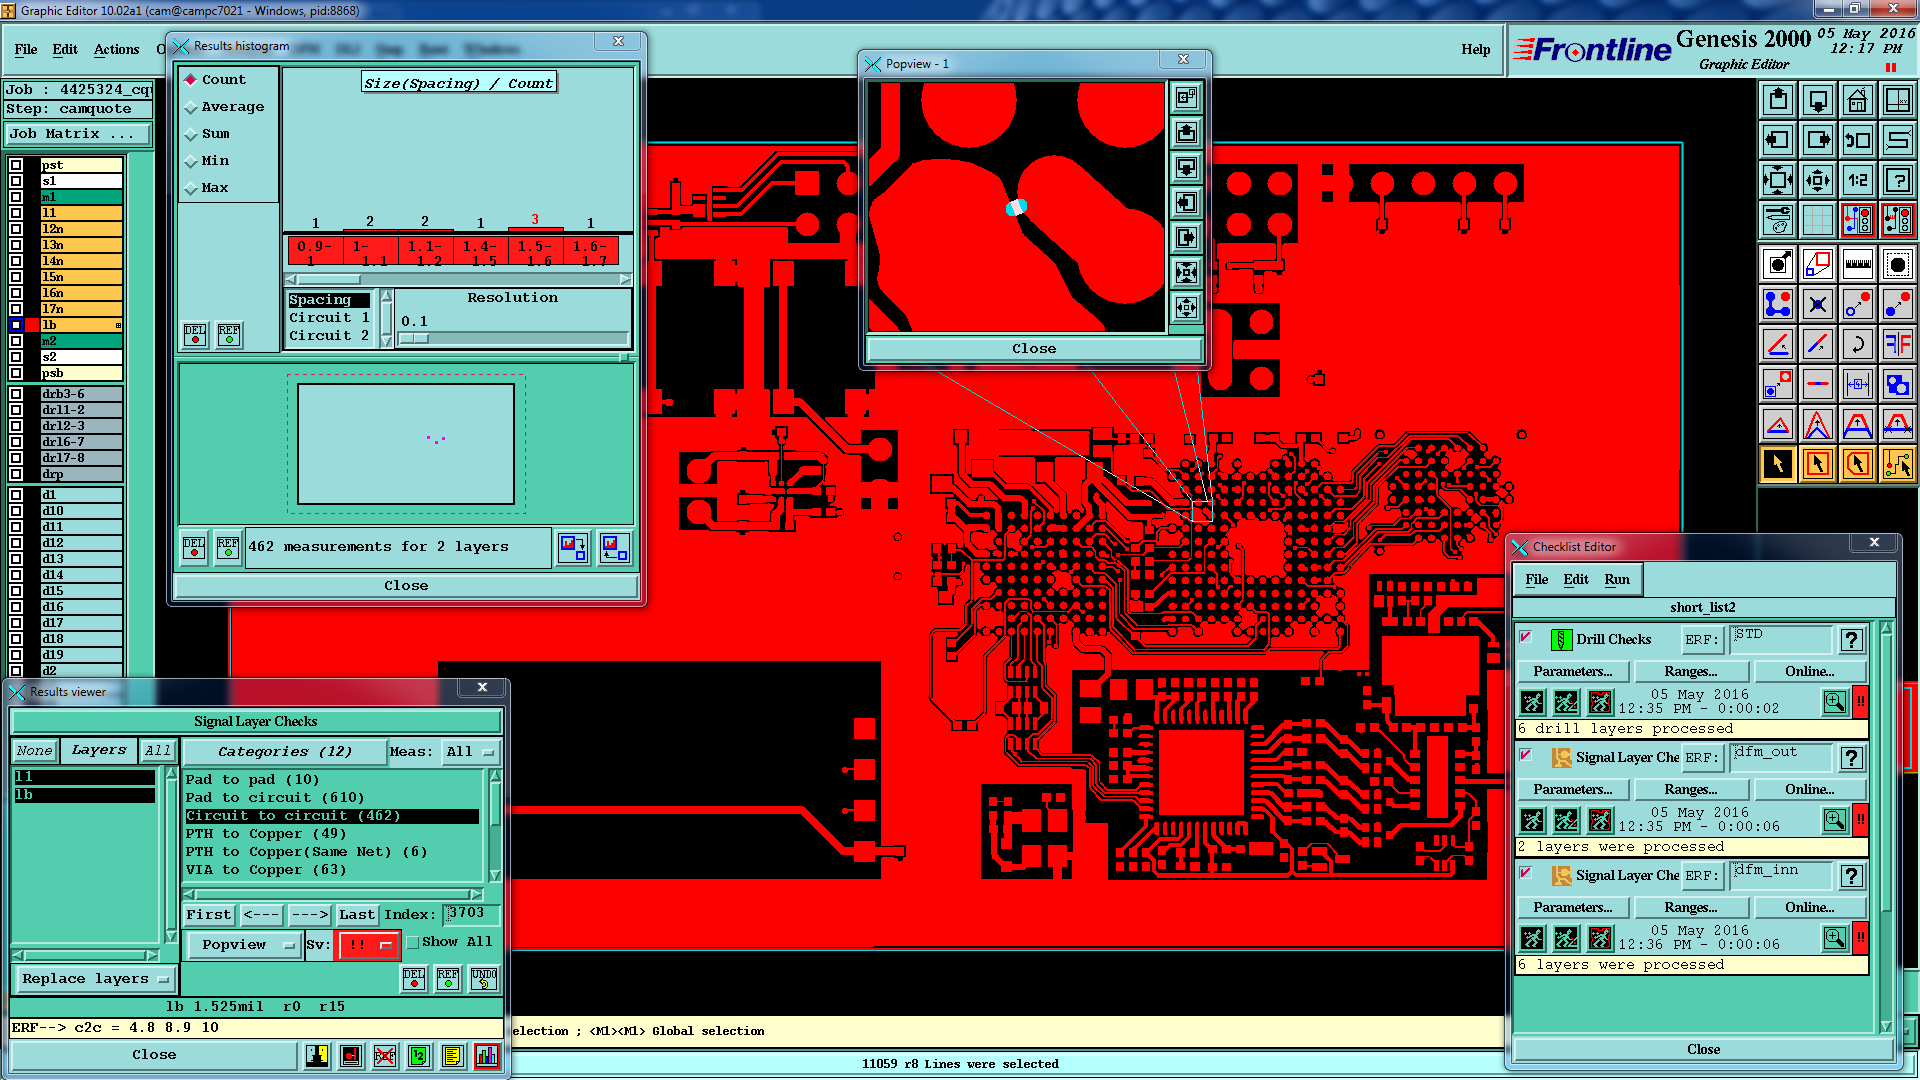Open the Meas All dropdown
The width and height of the screenshot is (1920, 1080).
coord(470,752)
